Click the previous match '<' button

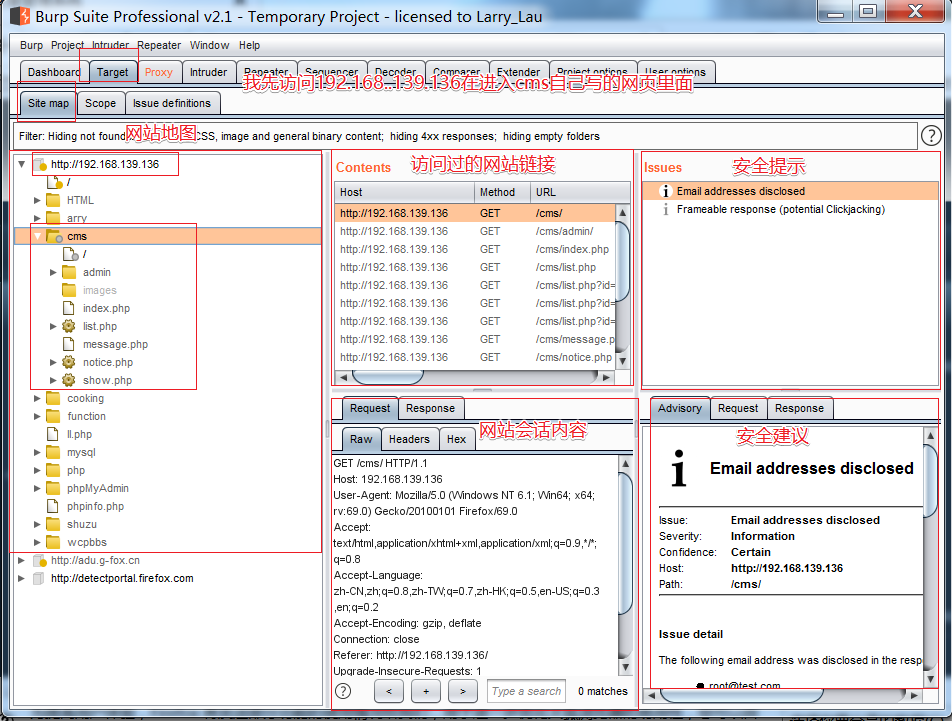389,691
